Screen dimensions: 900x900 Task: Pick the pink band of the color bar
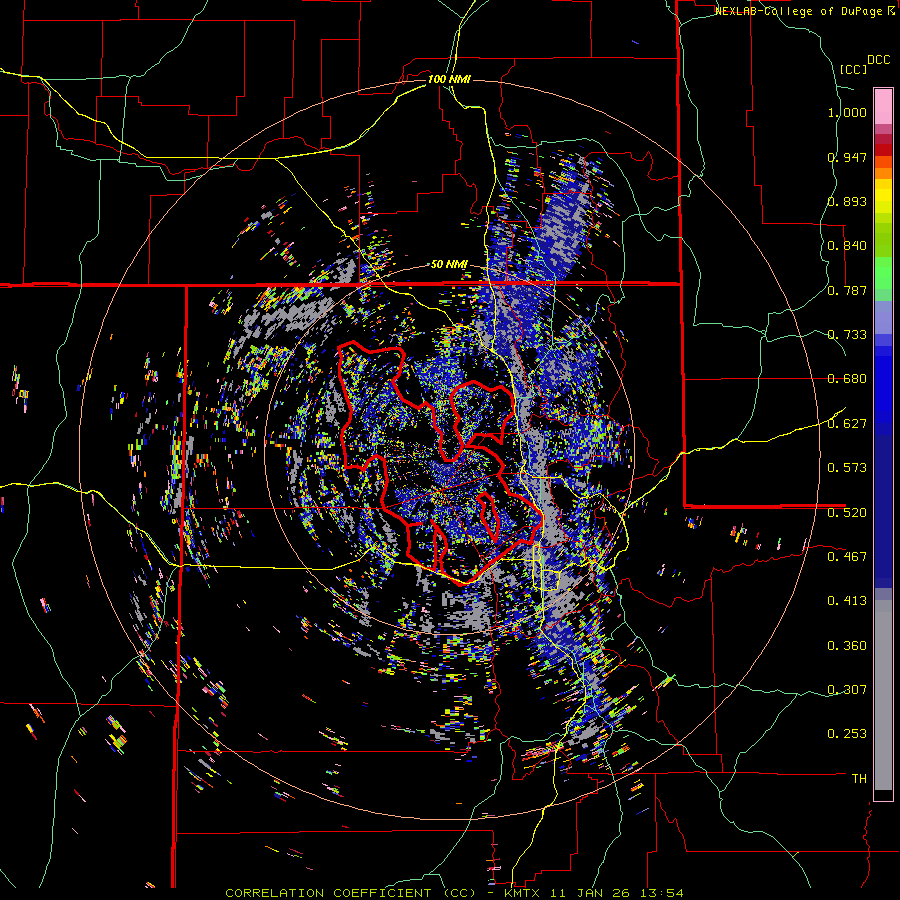883,106
